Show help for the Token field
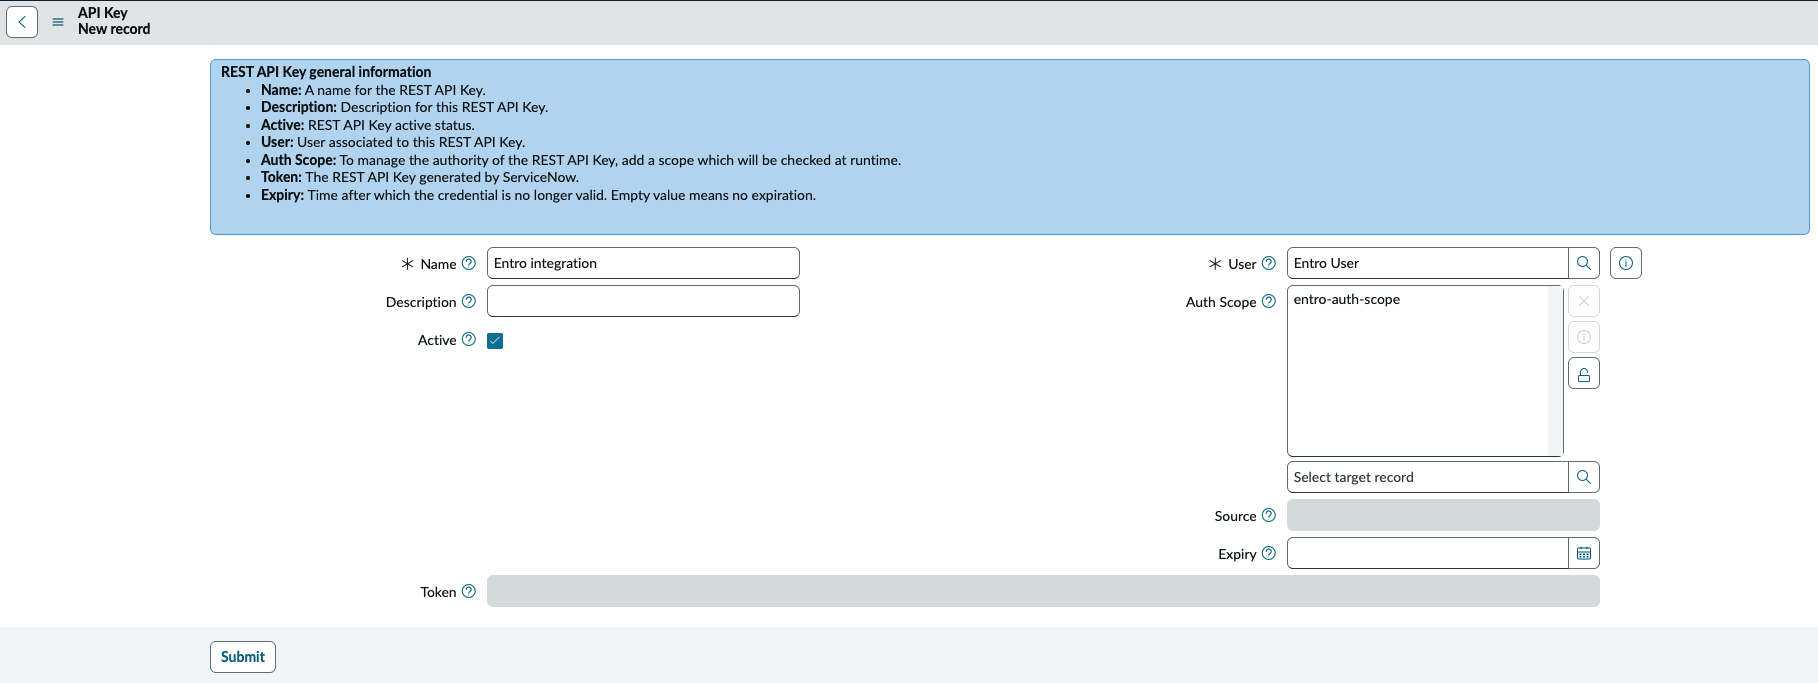 (468, 591)
